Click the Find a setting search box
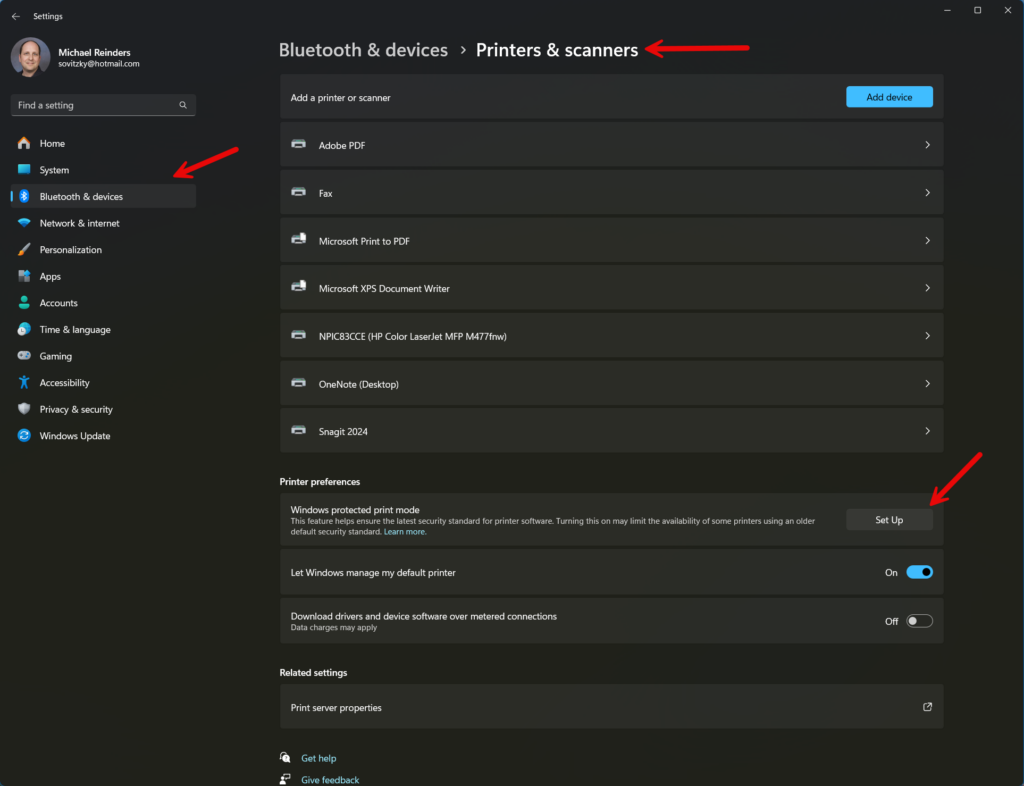Viewport: 1024px width, 786px height. 103,105
